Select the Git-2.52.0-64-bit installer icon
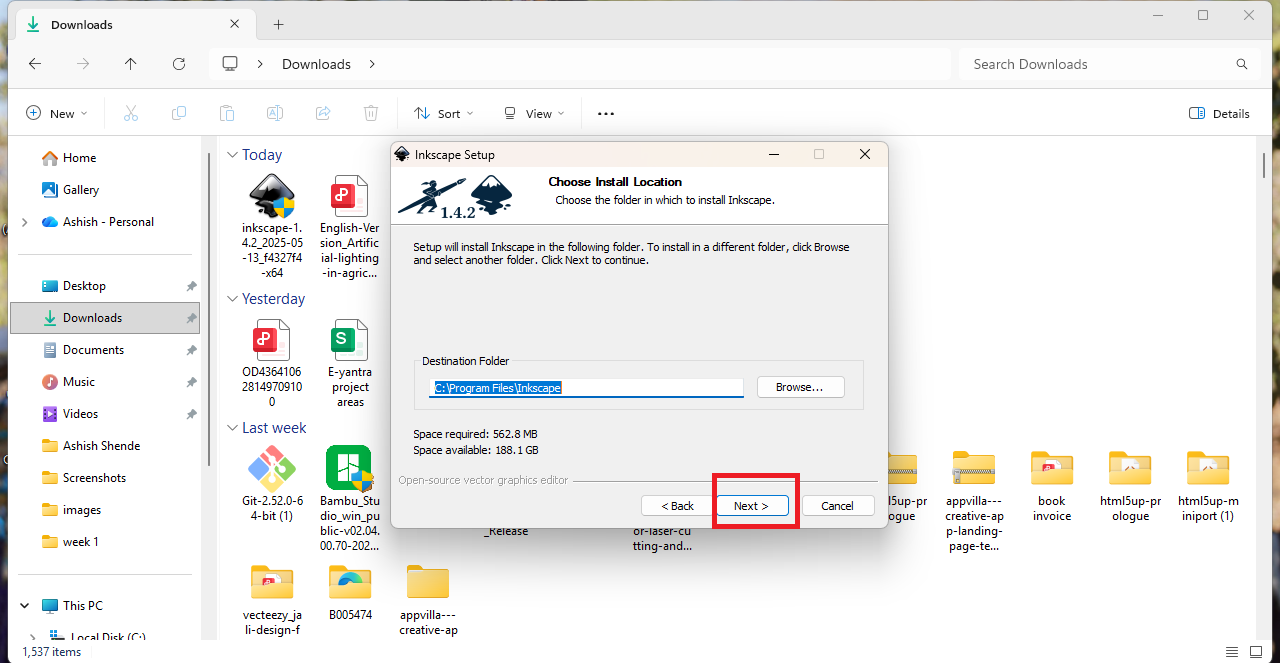The width and height of the screenshot is (1280, 663). (271, 468)
